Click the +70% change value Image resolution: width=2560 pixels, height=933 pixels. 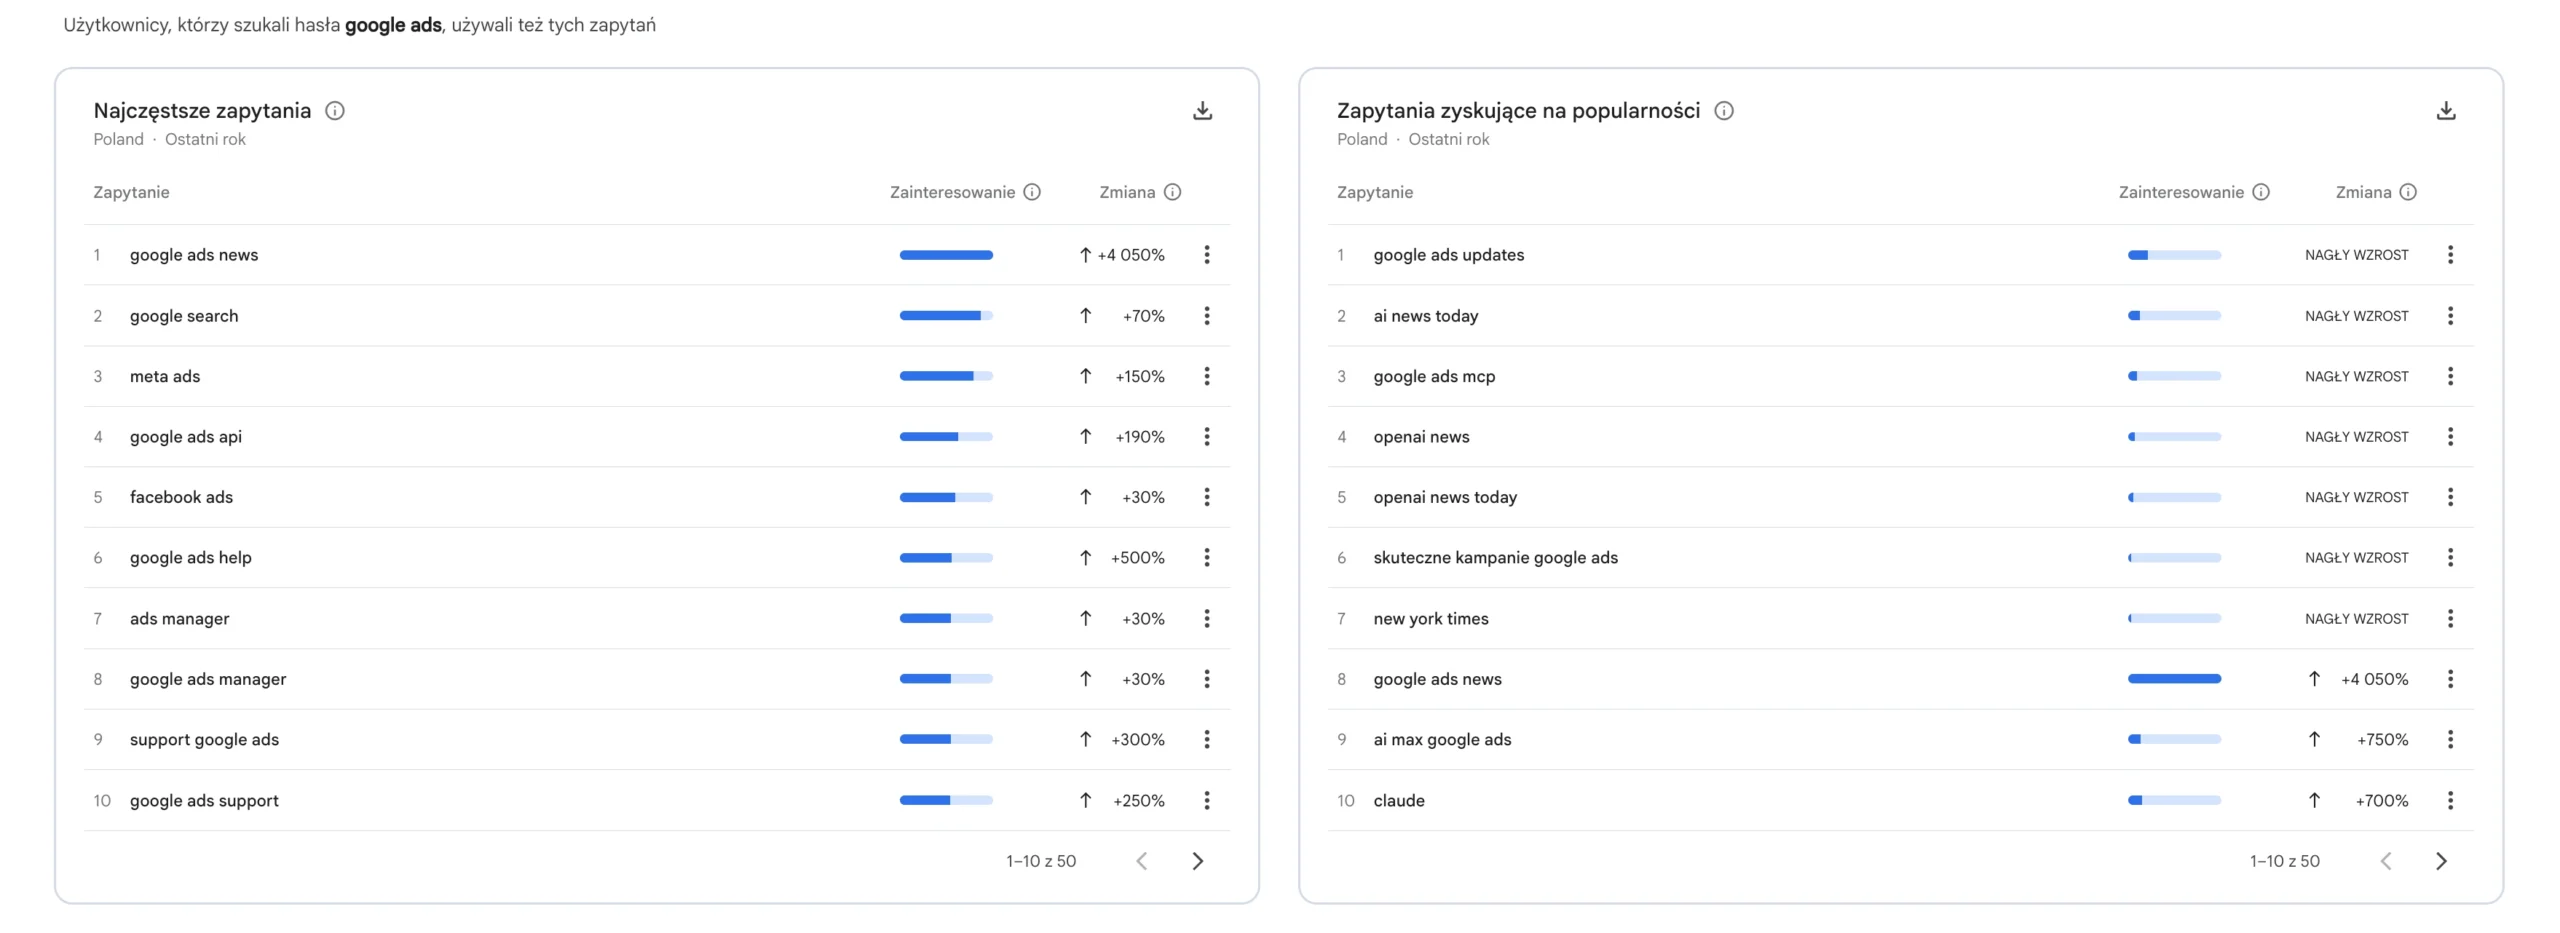tap(1143, 316)
